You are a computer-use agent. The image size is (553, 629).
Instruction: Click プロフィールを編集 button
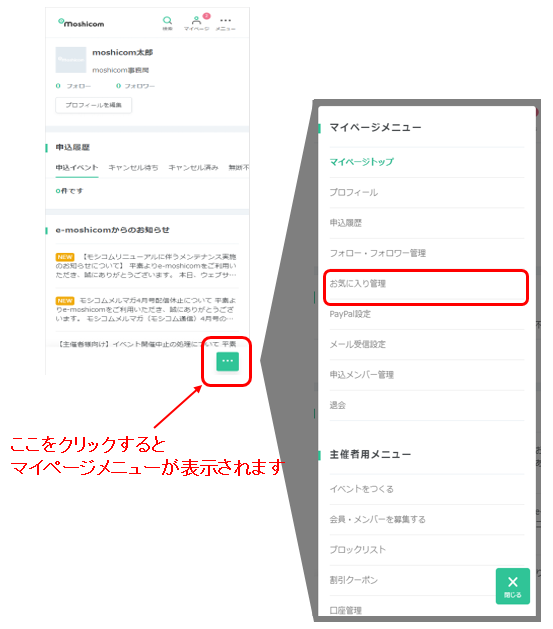pyautogui.click(x=93, y=105)
